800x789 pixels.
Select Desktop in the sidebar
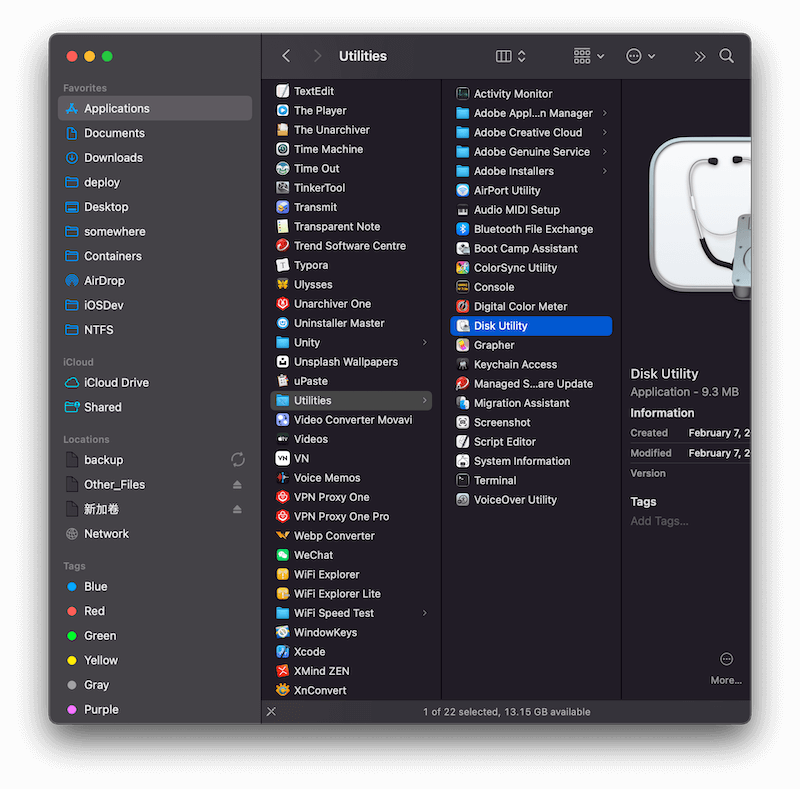point(155,207)
